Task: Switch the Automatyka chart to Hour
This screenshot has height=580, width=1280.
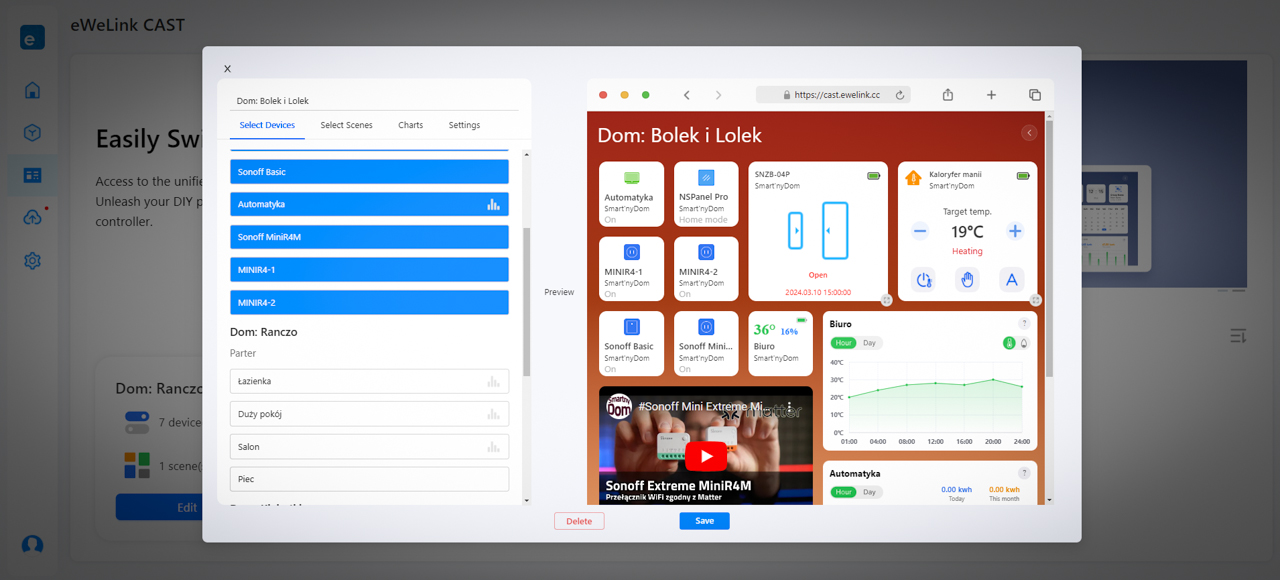Action: pos(844,492)
